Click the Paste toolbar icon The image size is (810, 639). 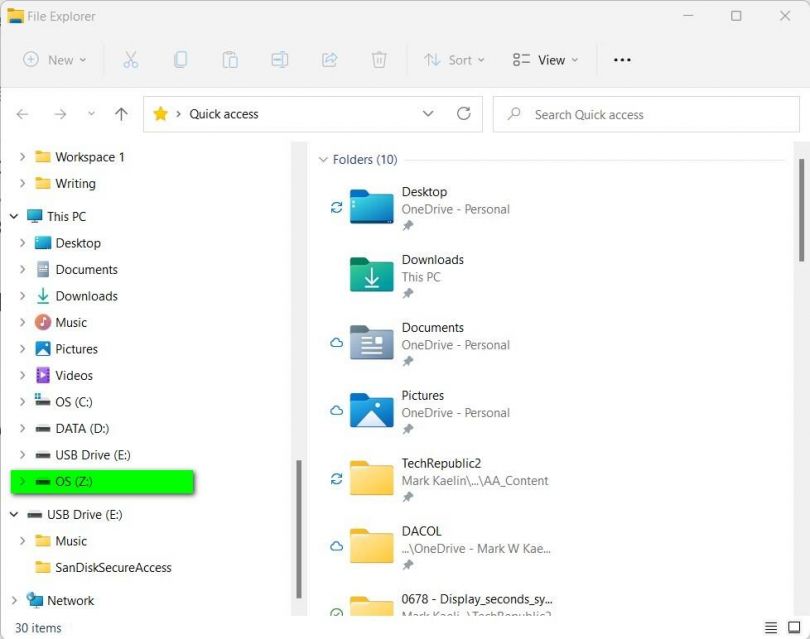click(230, 59)
